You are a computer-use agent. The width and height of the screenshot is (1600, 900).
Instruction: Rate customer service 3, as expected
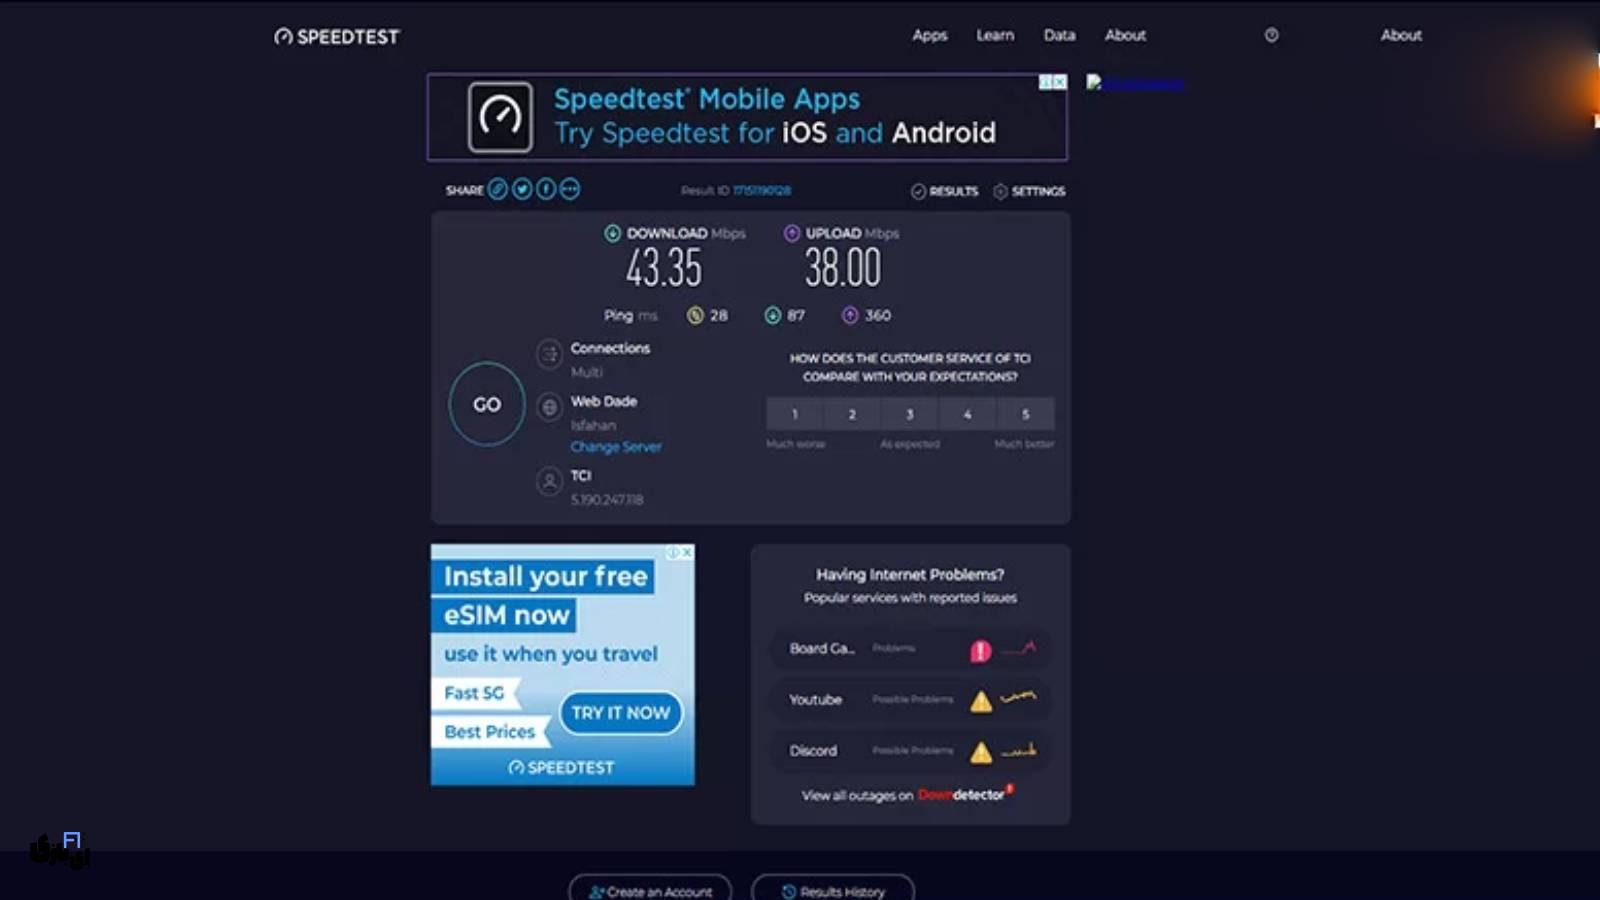click(x=910, y=414)
